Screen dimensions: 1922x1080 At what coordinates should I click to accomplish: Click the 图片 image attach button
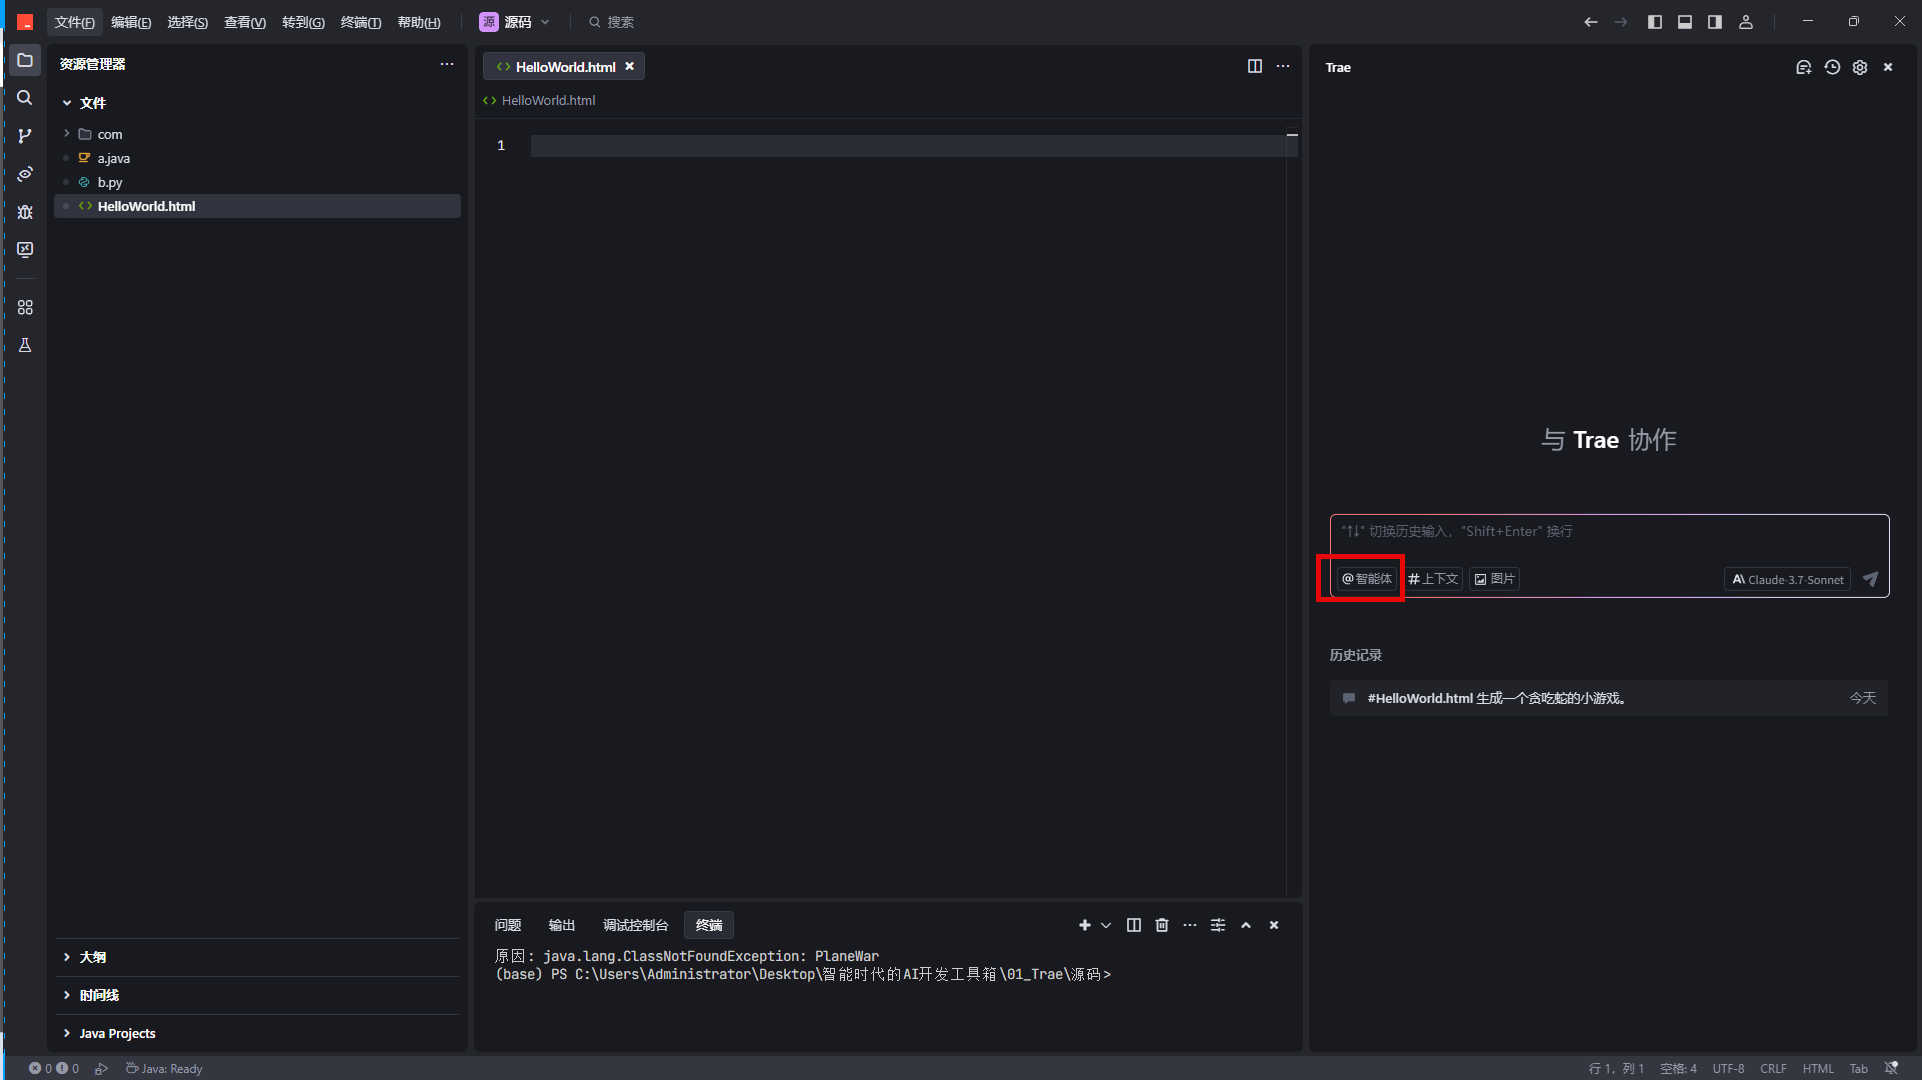(1495, 578)
